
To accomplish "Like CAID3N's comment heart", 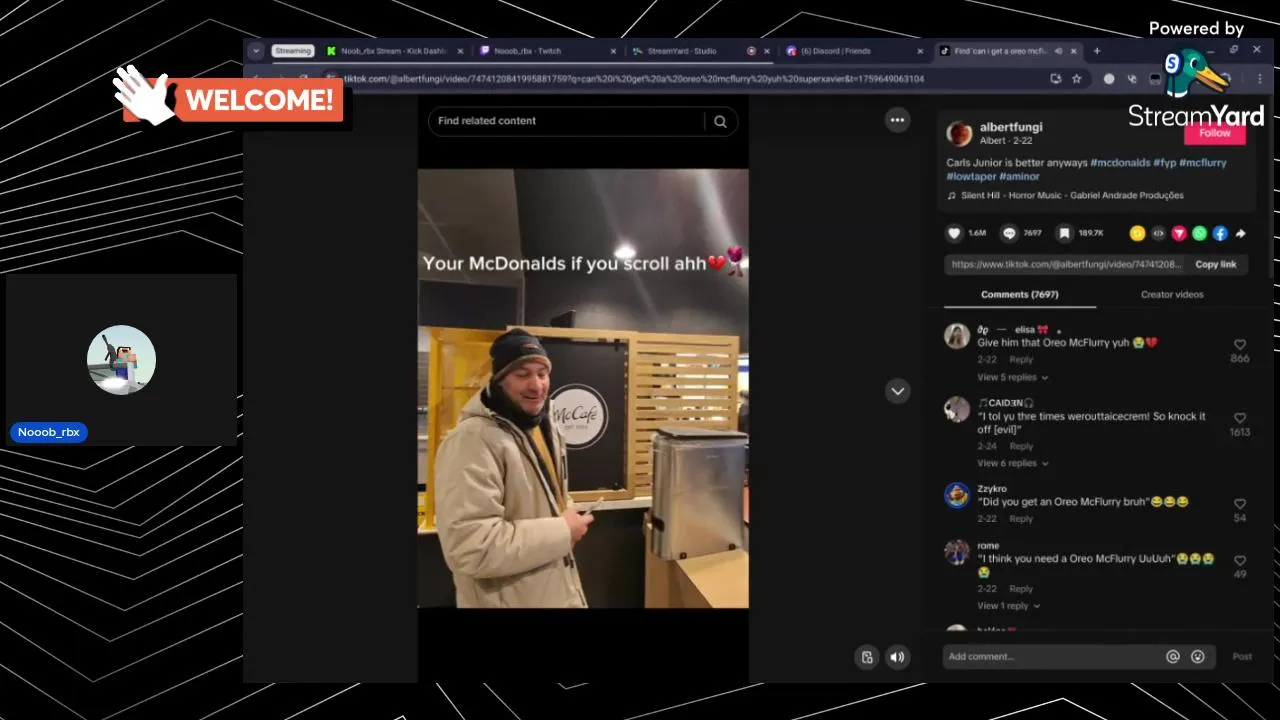I will click(x=1240, y=418).
